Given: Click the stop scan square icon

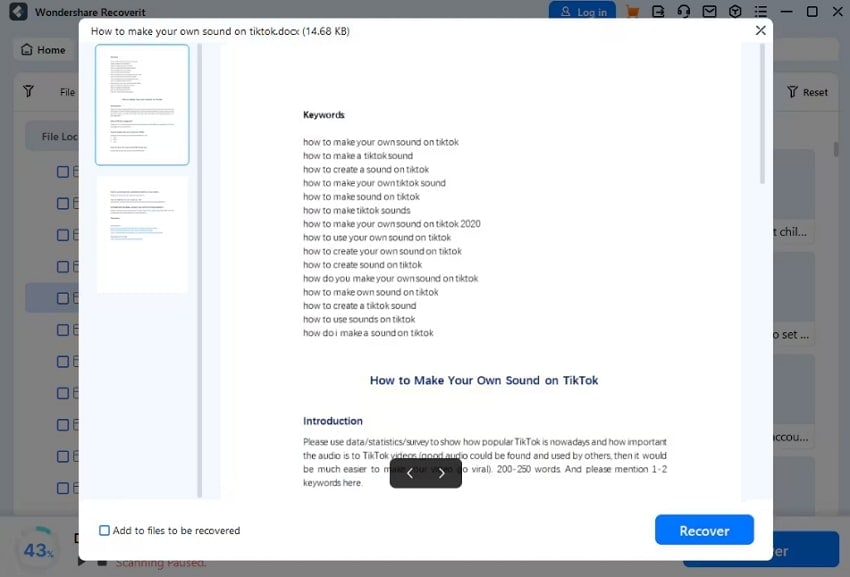Looking at the screenshot, I should [102, 563].
